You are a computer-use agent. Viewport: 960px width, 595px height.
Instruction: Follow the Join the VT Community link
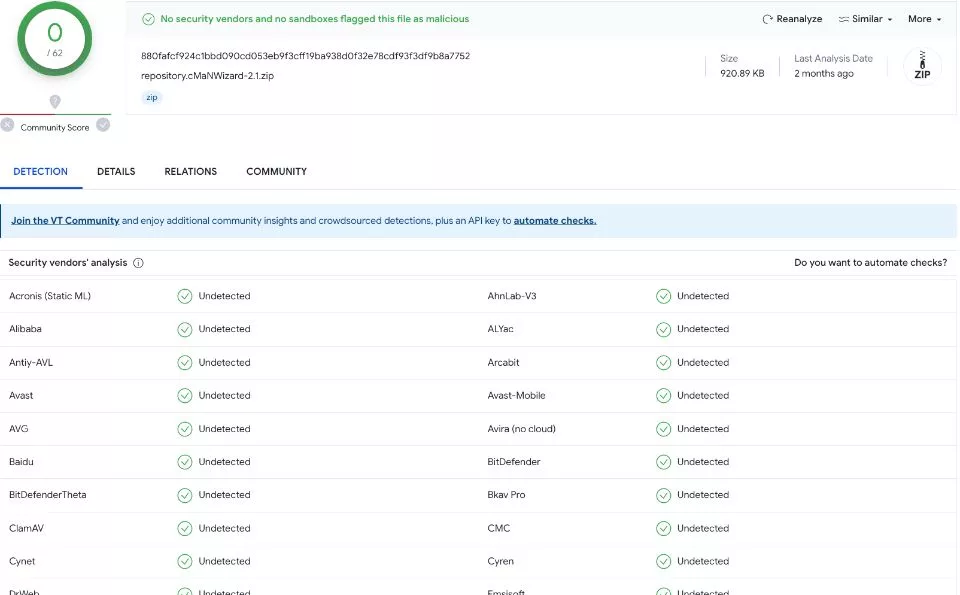(x=65, y=220)
